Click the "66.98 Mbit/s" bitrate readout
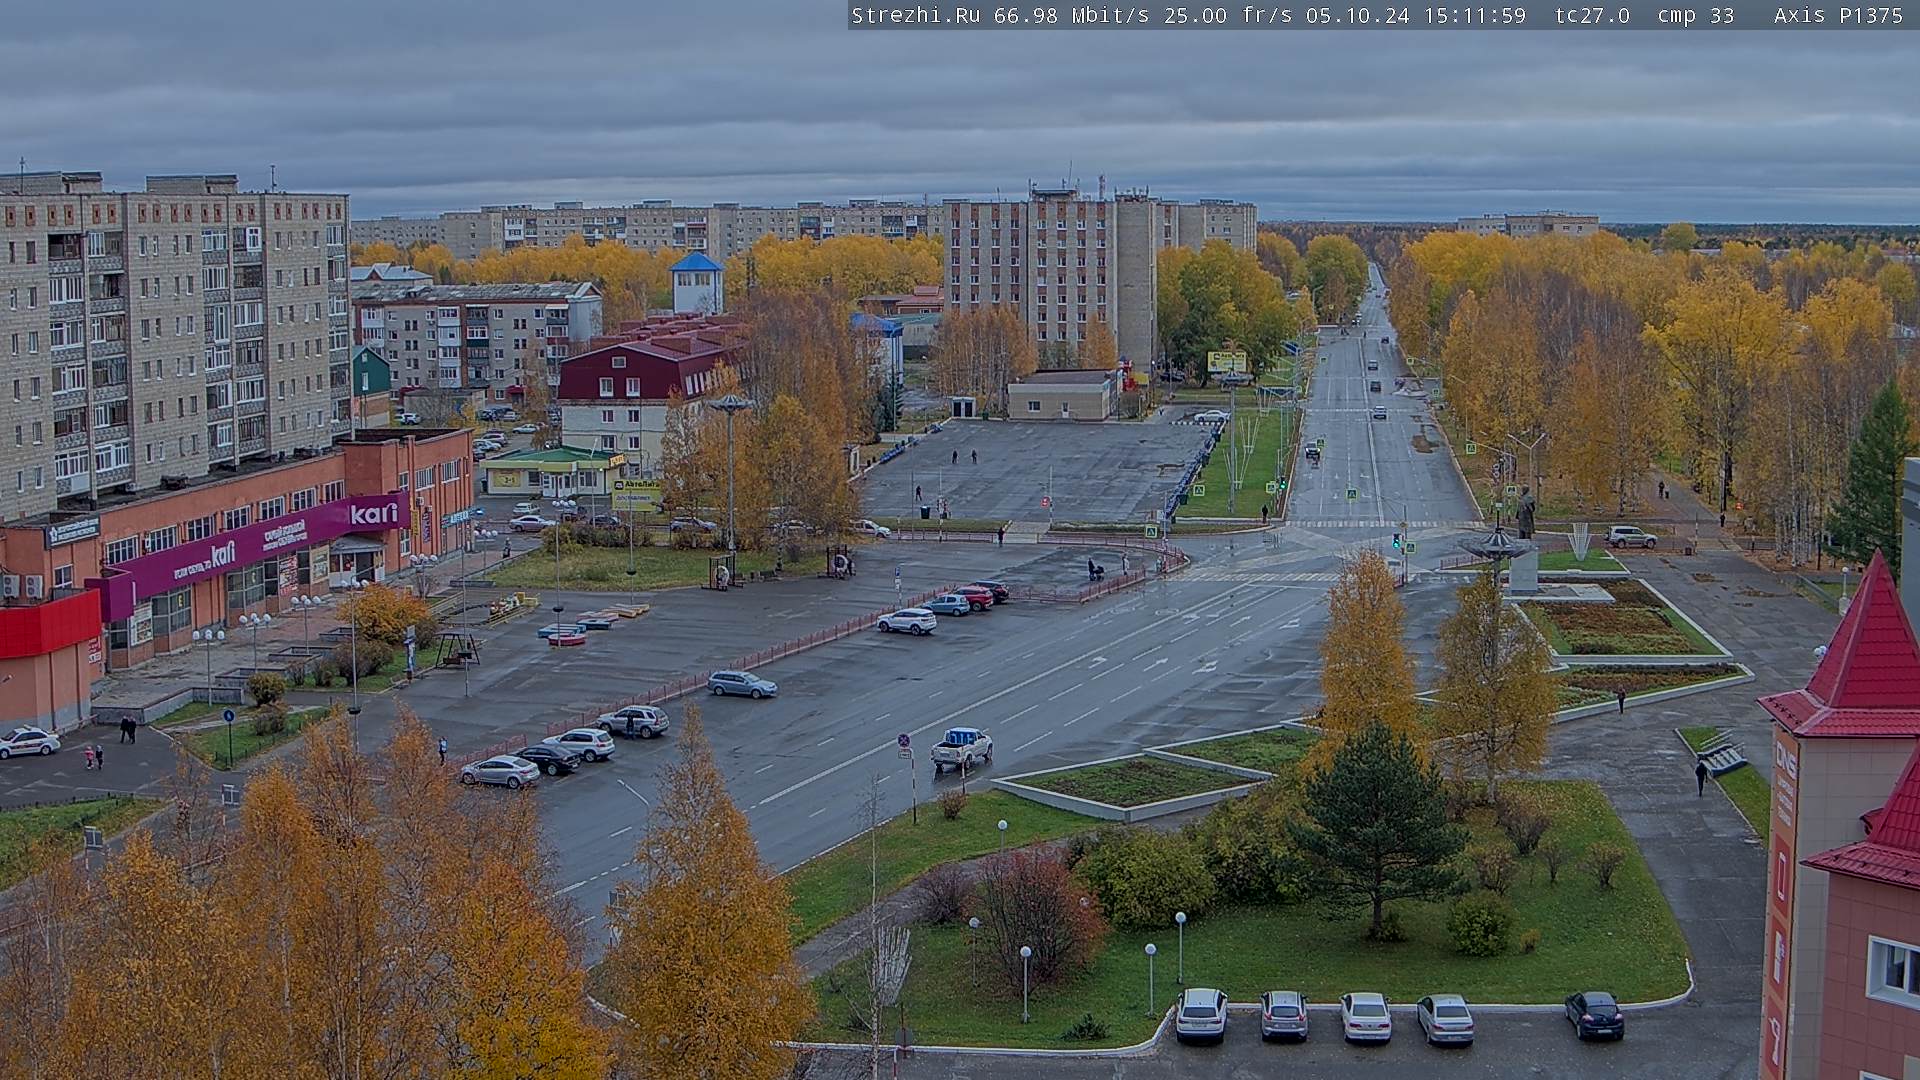Viewport: 1920px width, 1080px height. click(1071, 15)
